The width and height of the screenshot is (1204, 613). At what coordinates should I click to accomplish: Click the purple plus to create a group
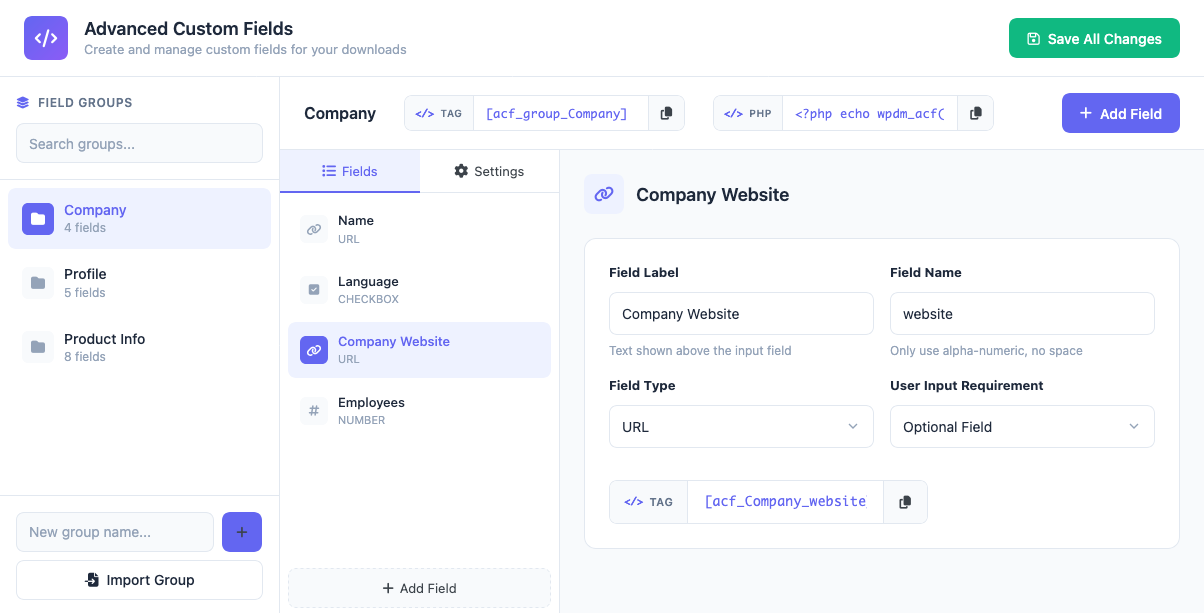click(x=241, y=532)
